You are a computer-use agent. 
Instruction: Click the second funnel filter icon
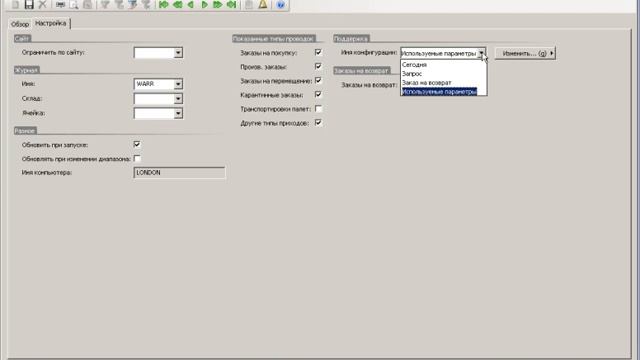119,4
